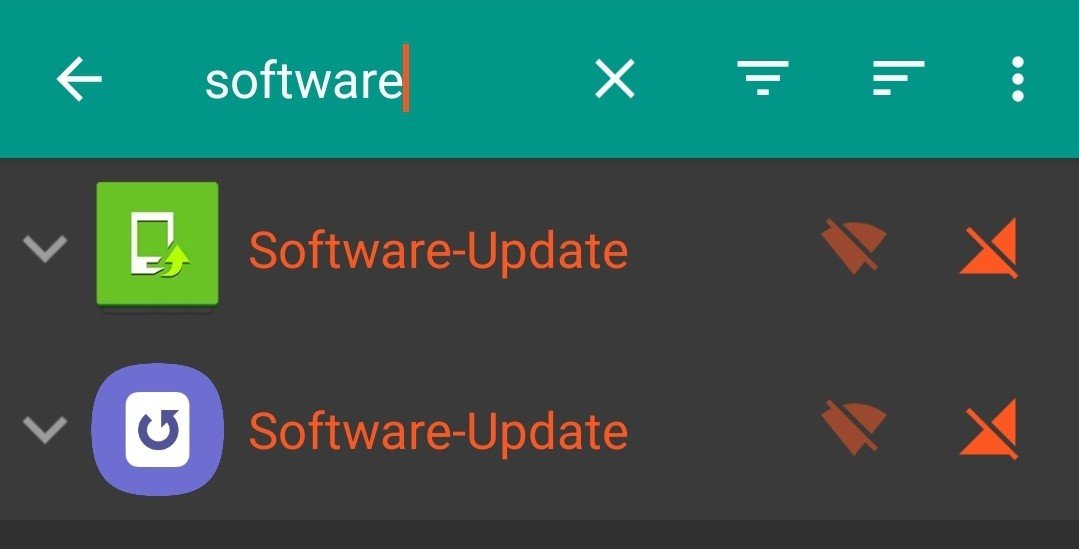
Task: Toggle mobile data for purple Software-Update
Action: coord(989,429)
